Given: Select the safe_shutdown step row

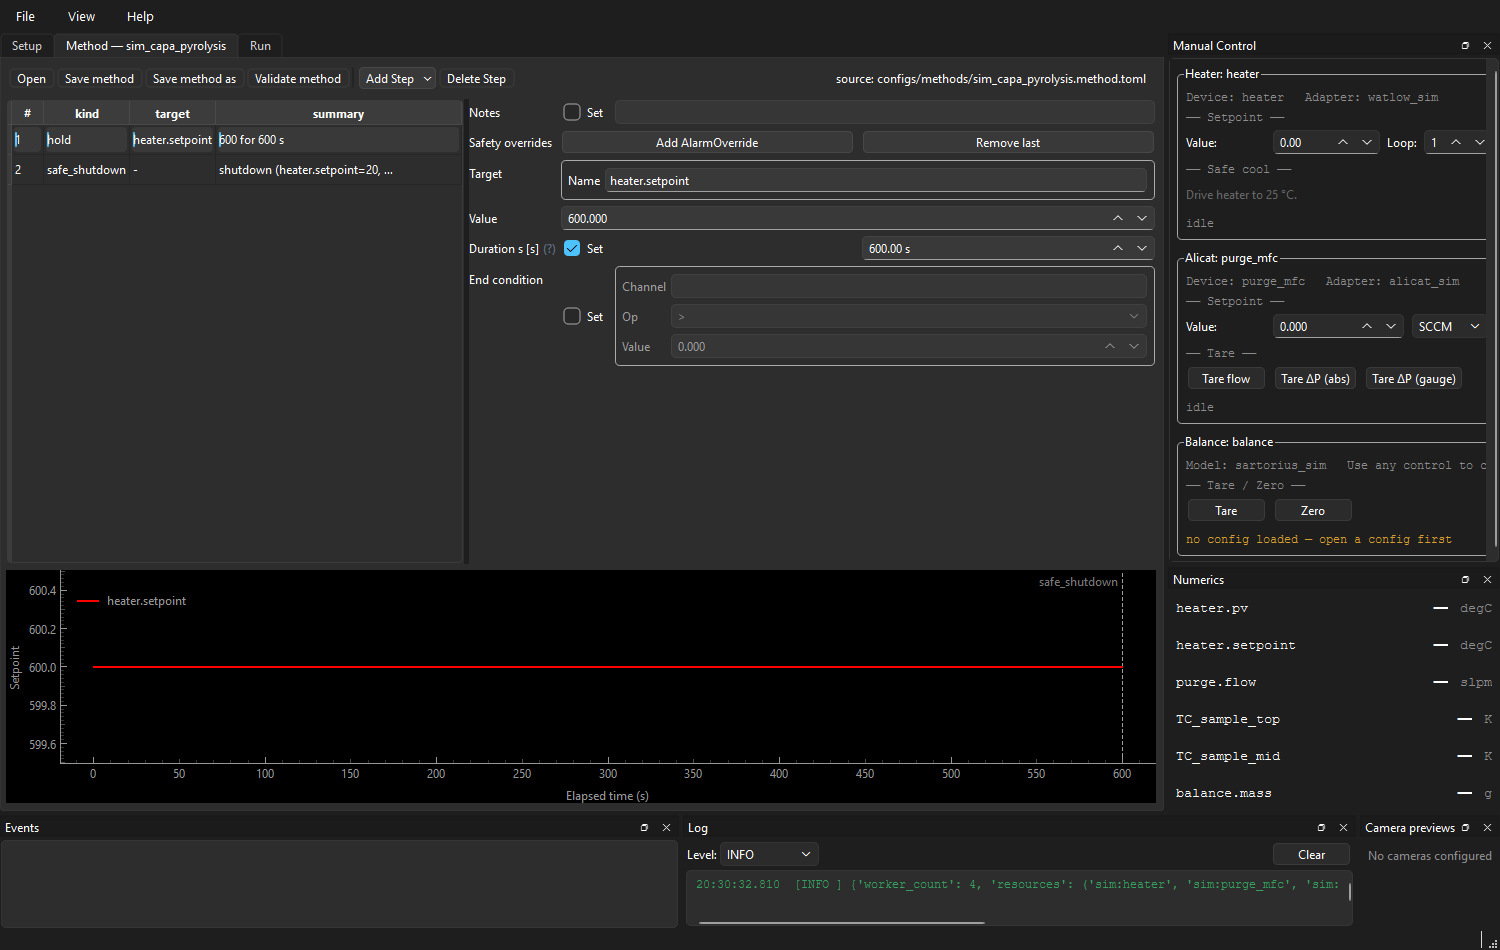Looking at the screenshot, I should tap(236, 170).
